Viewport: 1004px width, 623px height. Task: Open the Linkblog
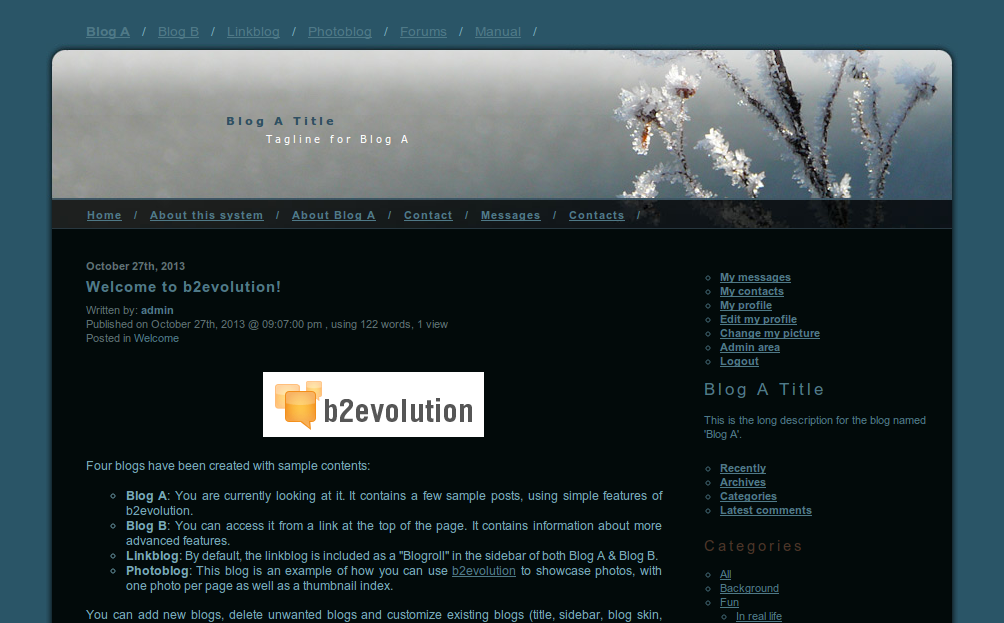coord(253,31)
